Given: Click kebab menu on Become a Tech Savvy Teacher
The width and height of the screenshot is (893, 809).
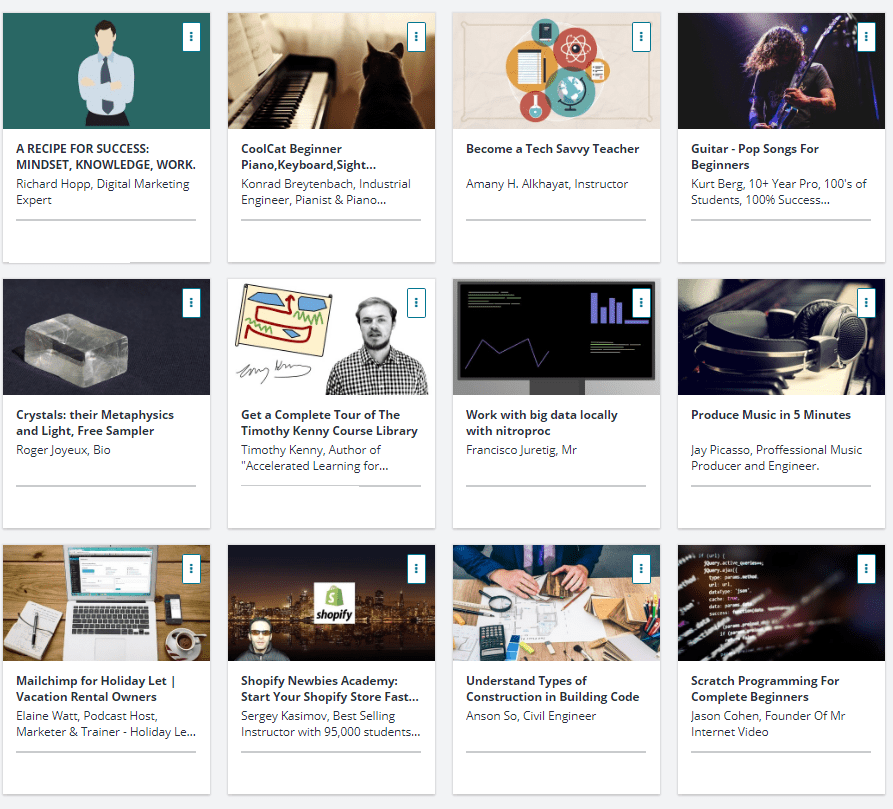Looking at the screenshot, I should click(642, 37).
